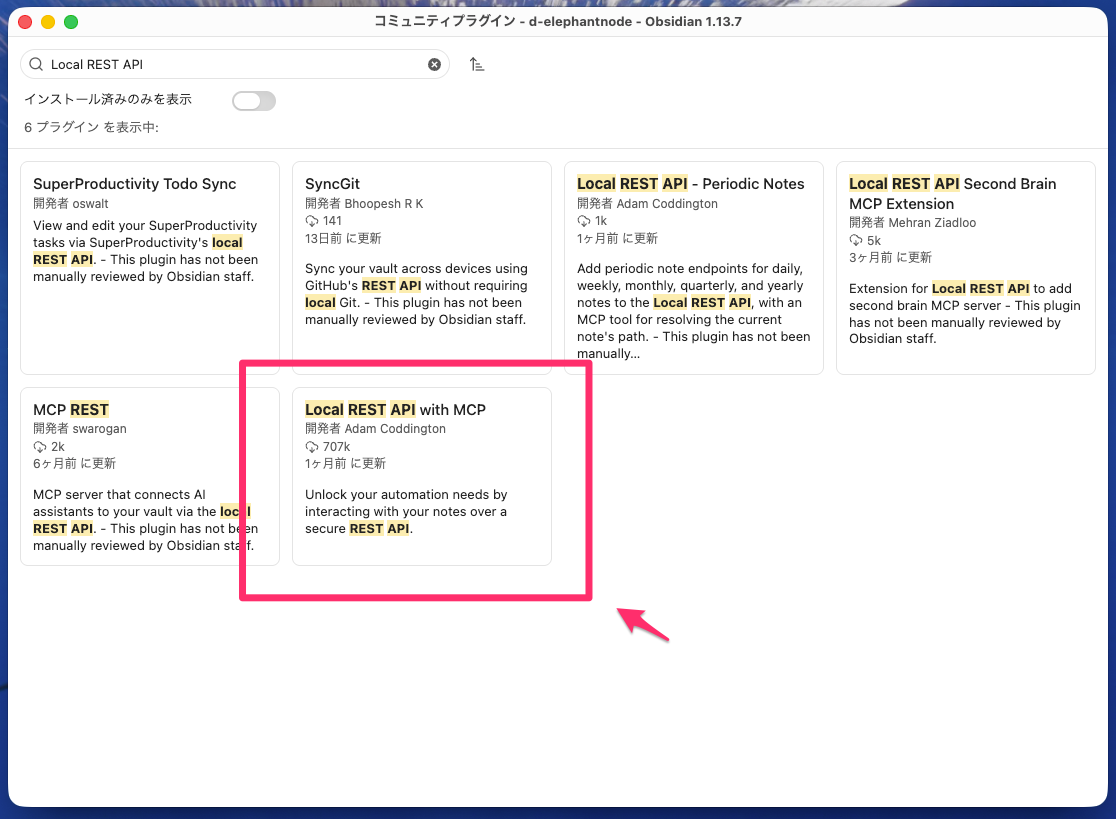Image resolution: width=1116 pixels, height=819 pixels.
Task: Click 'View and edit your SuperProductivity' description
Action: pos(145,251)
